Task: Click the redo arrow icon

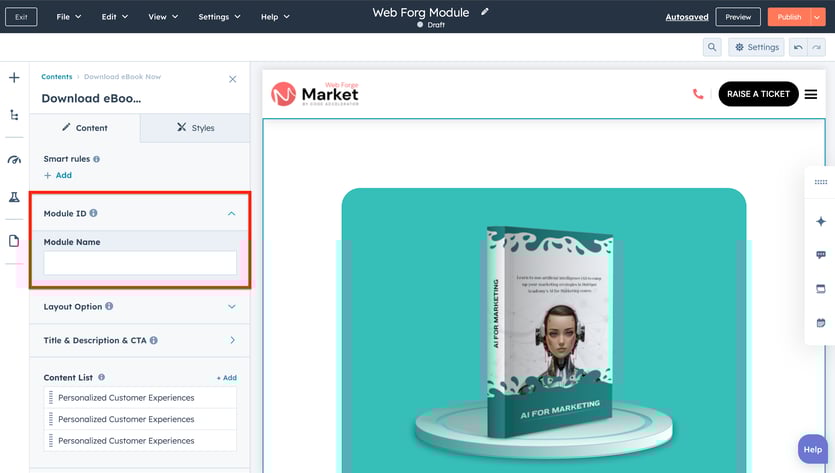Action: 816,47
